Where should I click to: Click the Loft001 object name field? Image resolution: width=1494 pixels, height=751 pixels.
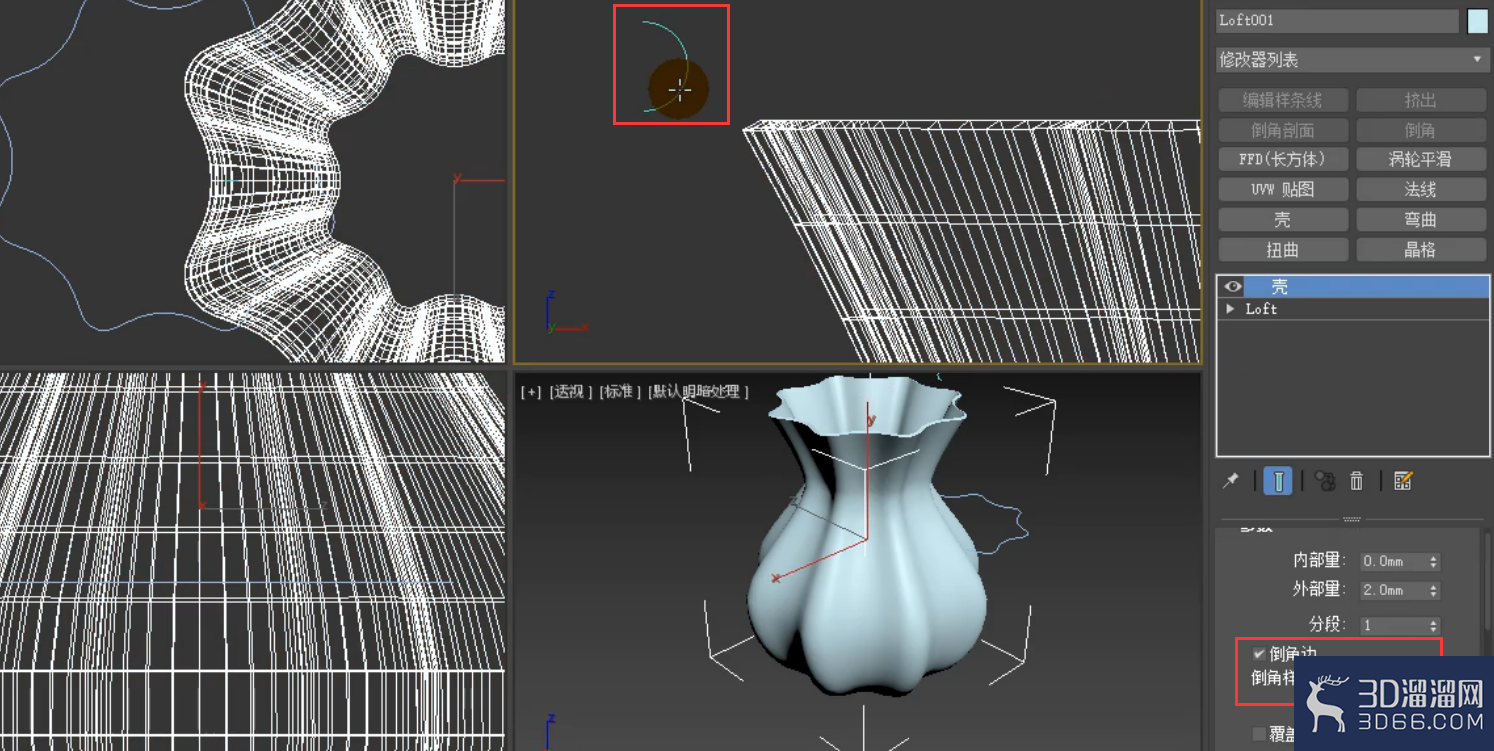(x=1337, y=20)
